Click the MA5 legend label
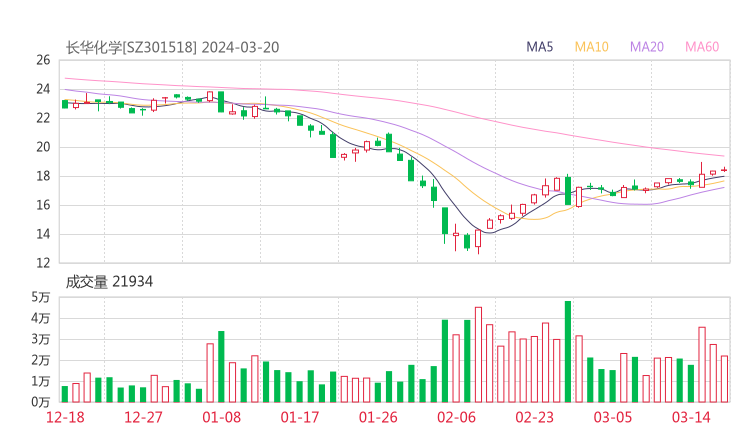 point(539,47)
